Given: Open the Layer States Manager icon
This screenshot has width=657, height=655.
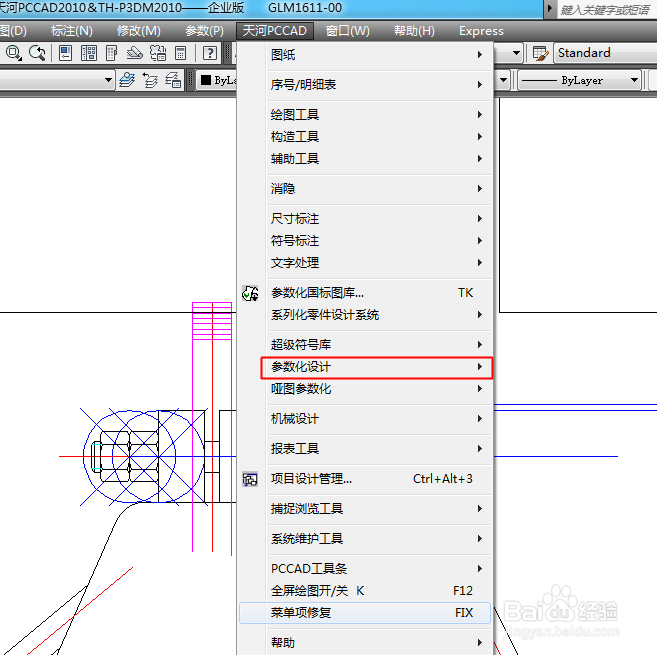Looking at the screenshot, I should click(x=173, y=80).
